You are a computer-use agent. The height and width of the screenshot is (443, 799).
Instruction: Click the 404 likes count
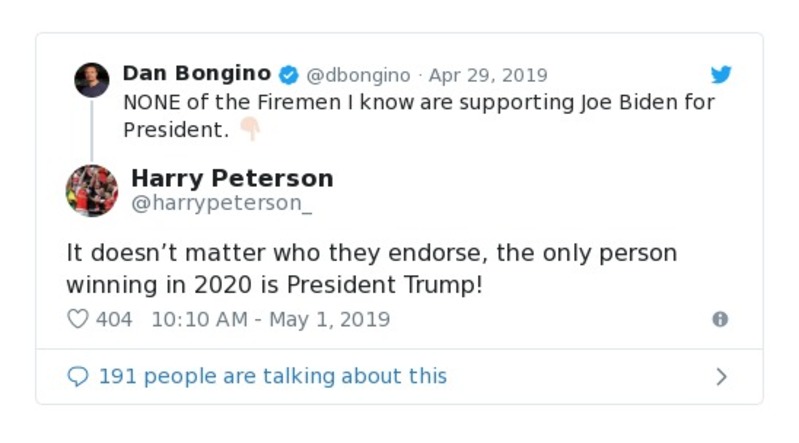click(x=114, y=320)
